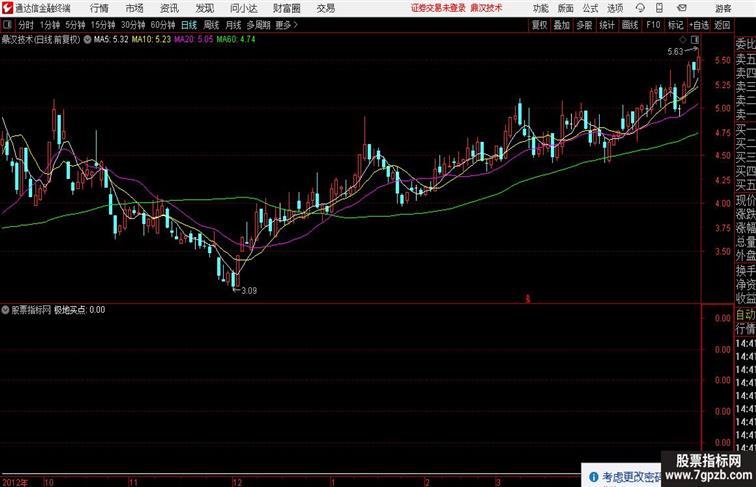Open the mail envelope icon

coord(682,8)
